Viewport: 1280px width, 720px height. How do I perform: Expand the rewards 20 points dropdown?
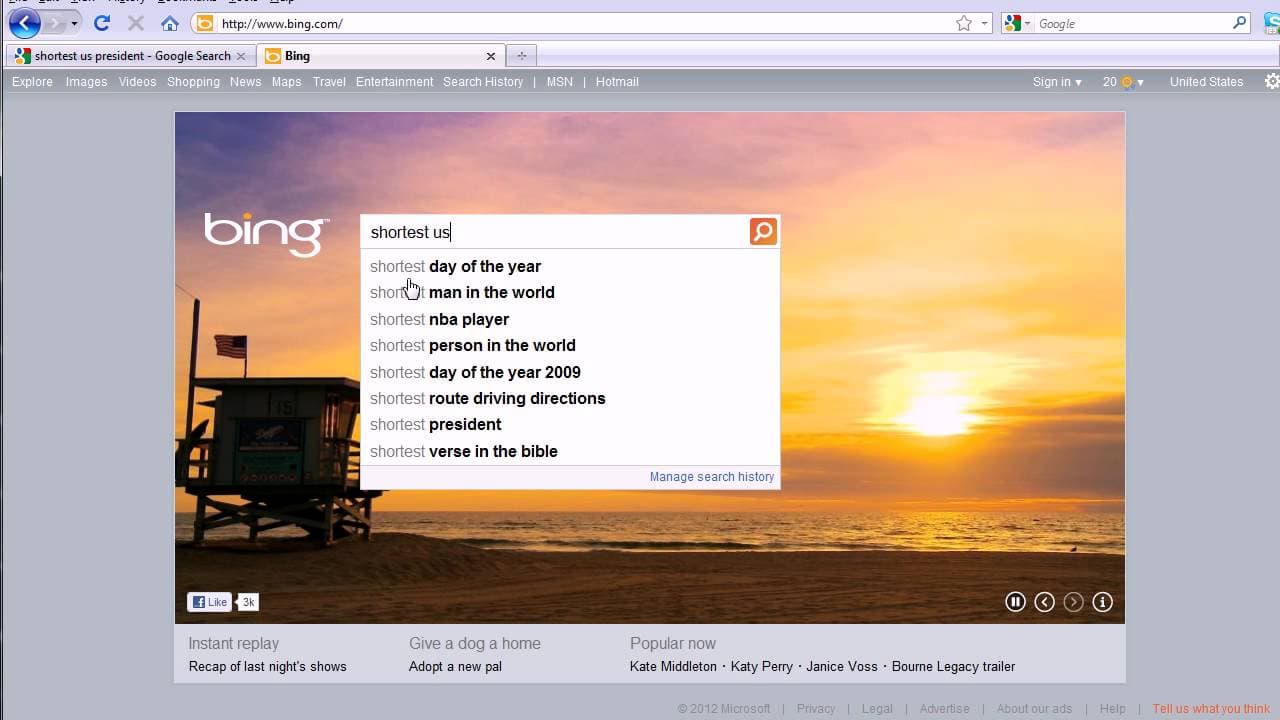coord(1123,82)
